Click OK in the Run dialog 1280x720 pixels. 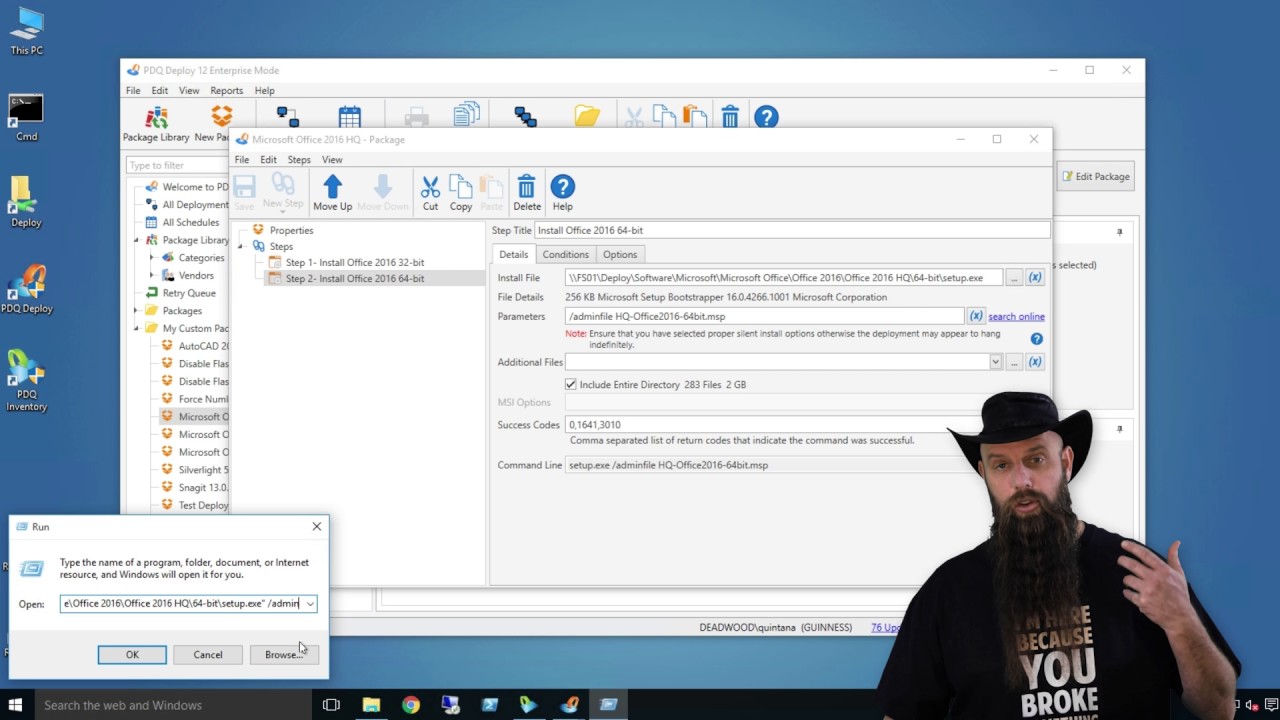click(x=132, y=654)
